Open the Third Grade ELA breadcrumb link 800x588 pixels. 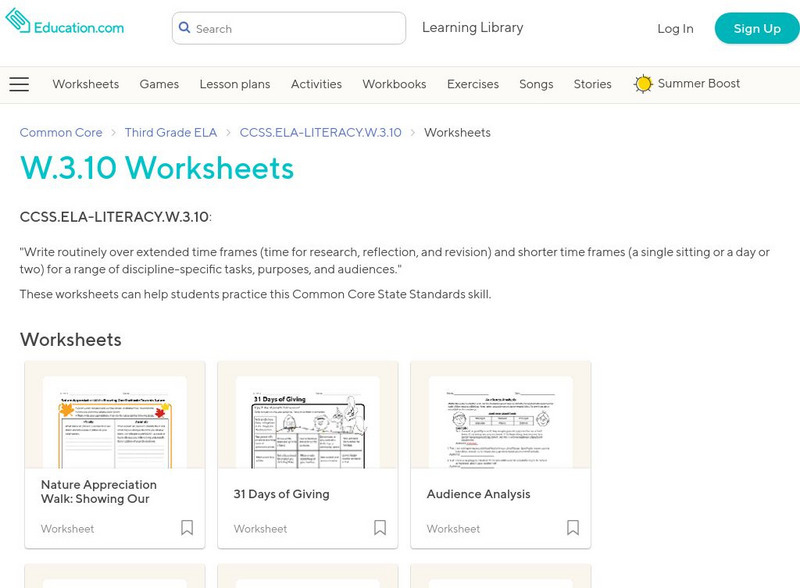coord(172,132)
